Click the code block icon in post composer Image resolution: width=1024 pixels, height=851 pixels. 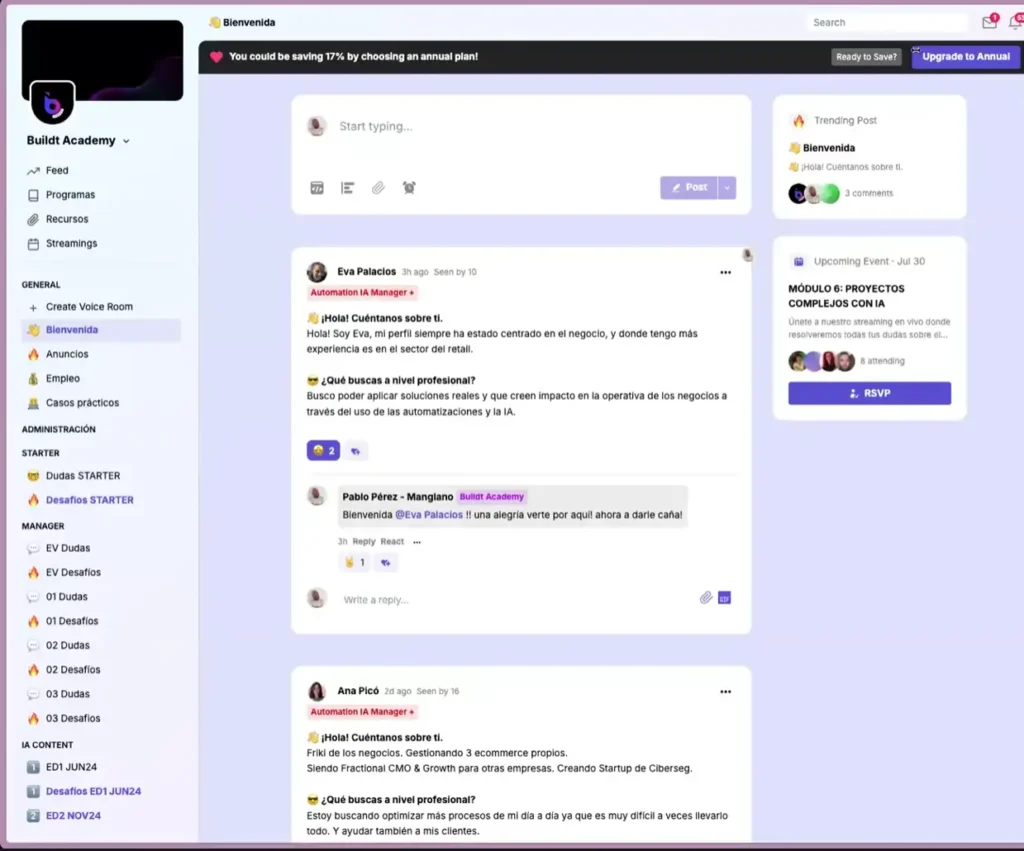coord(317,187)
